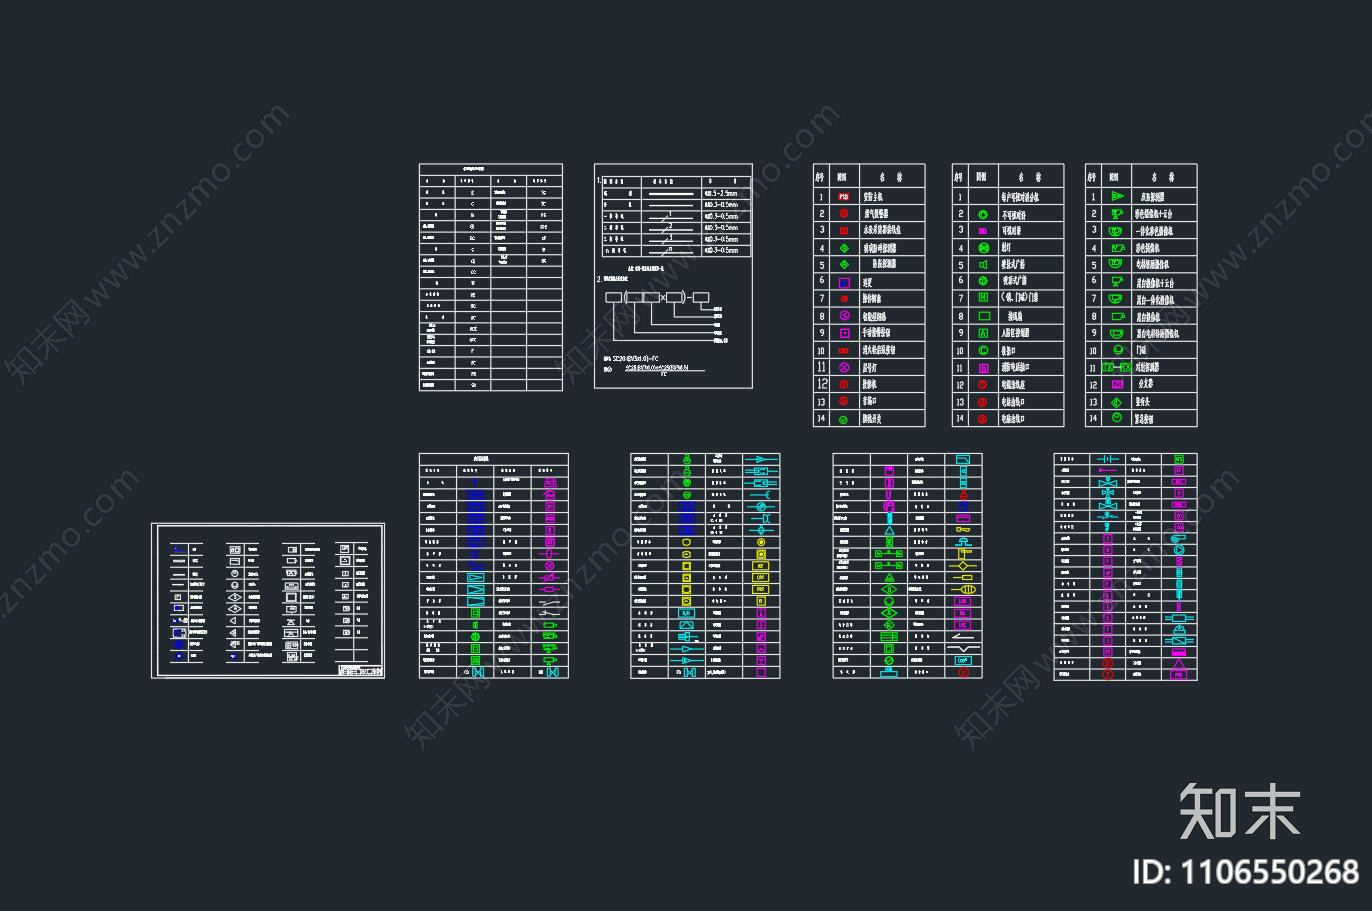Image resolution: width=1372 pixels, height=911 pixels.
Task: Open the rightmost colored symbol sheet in bottom row
Action: pos(1125,567)
